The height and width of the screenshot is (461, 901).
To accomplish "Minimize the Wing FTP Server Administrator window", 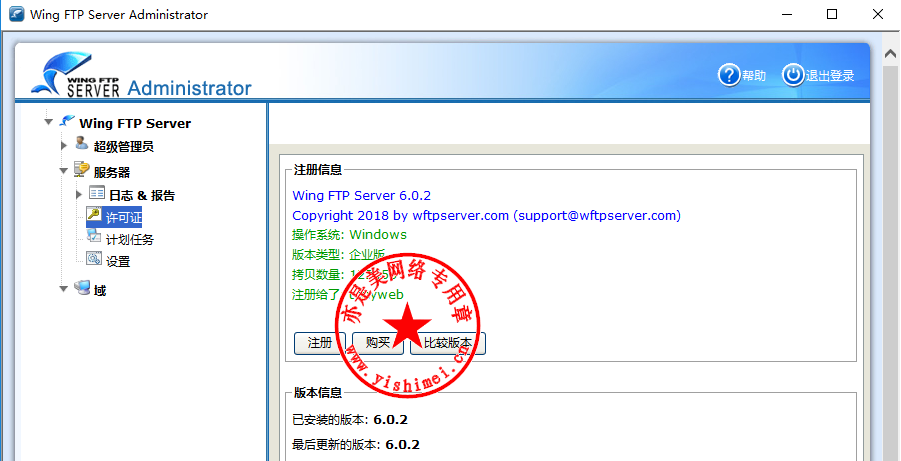I will coord(787,14).
